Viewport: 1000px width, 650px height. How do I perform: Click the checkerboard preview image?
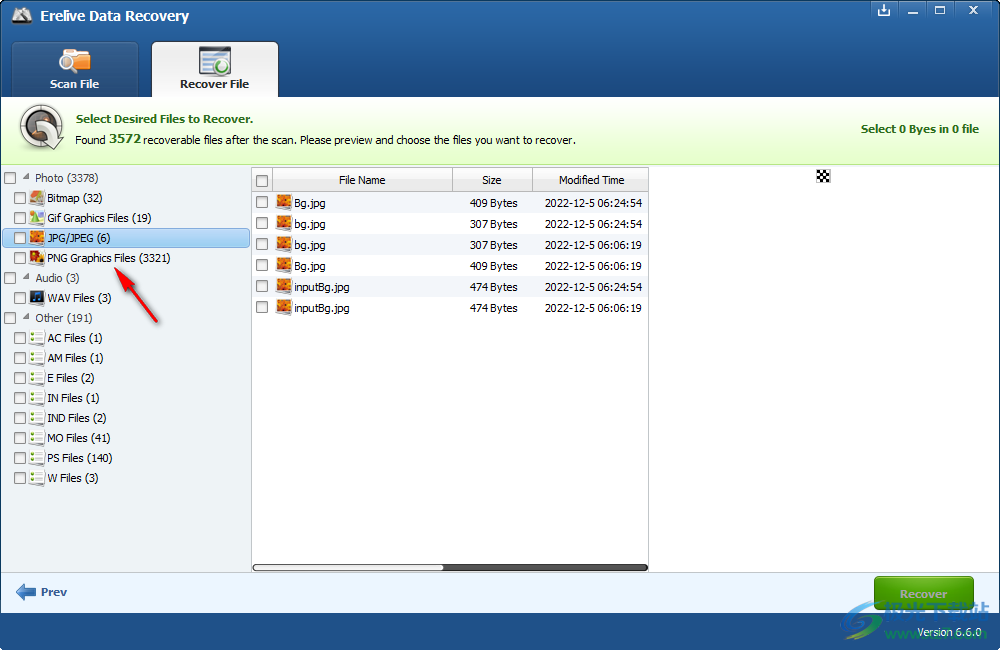[823, 176]
